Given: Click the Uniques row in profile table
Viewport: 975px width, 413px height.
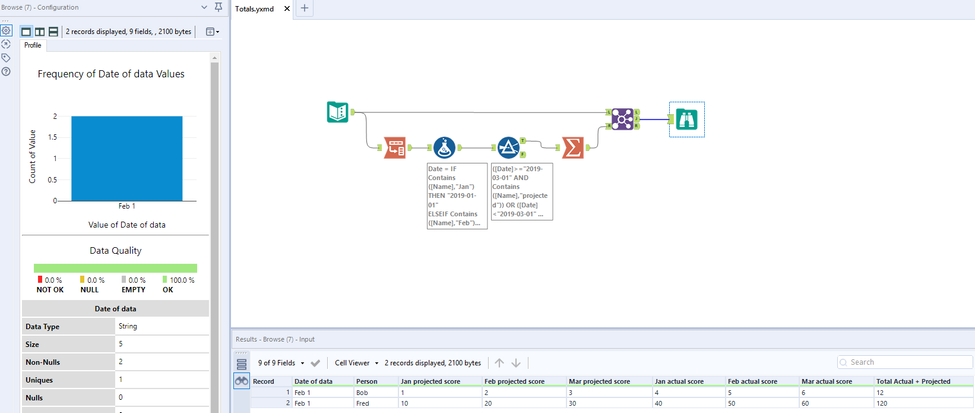Looking at the screenshot, I should pos(116,379).
